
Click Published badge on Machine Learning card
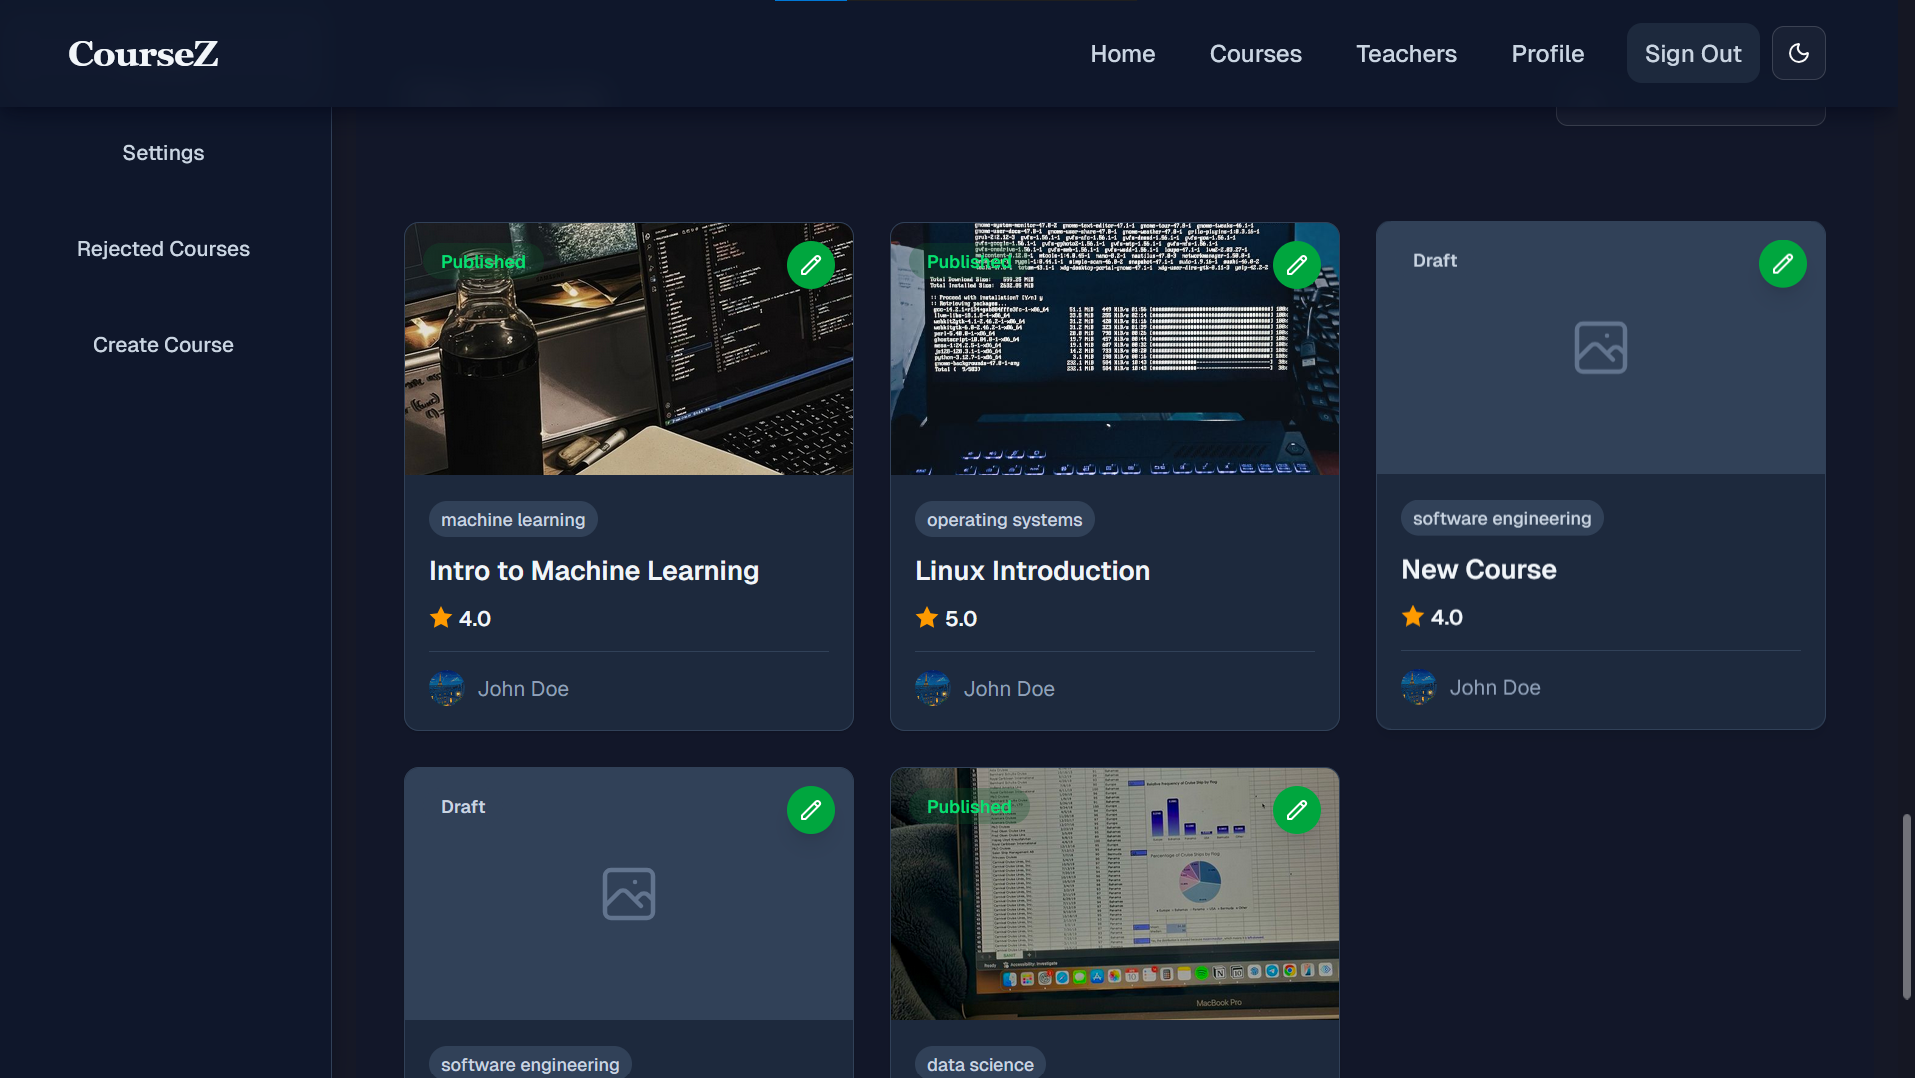[483, 262]
